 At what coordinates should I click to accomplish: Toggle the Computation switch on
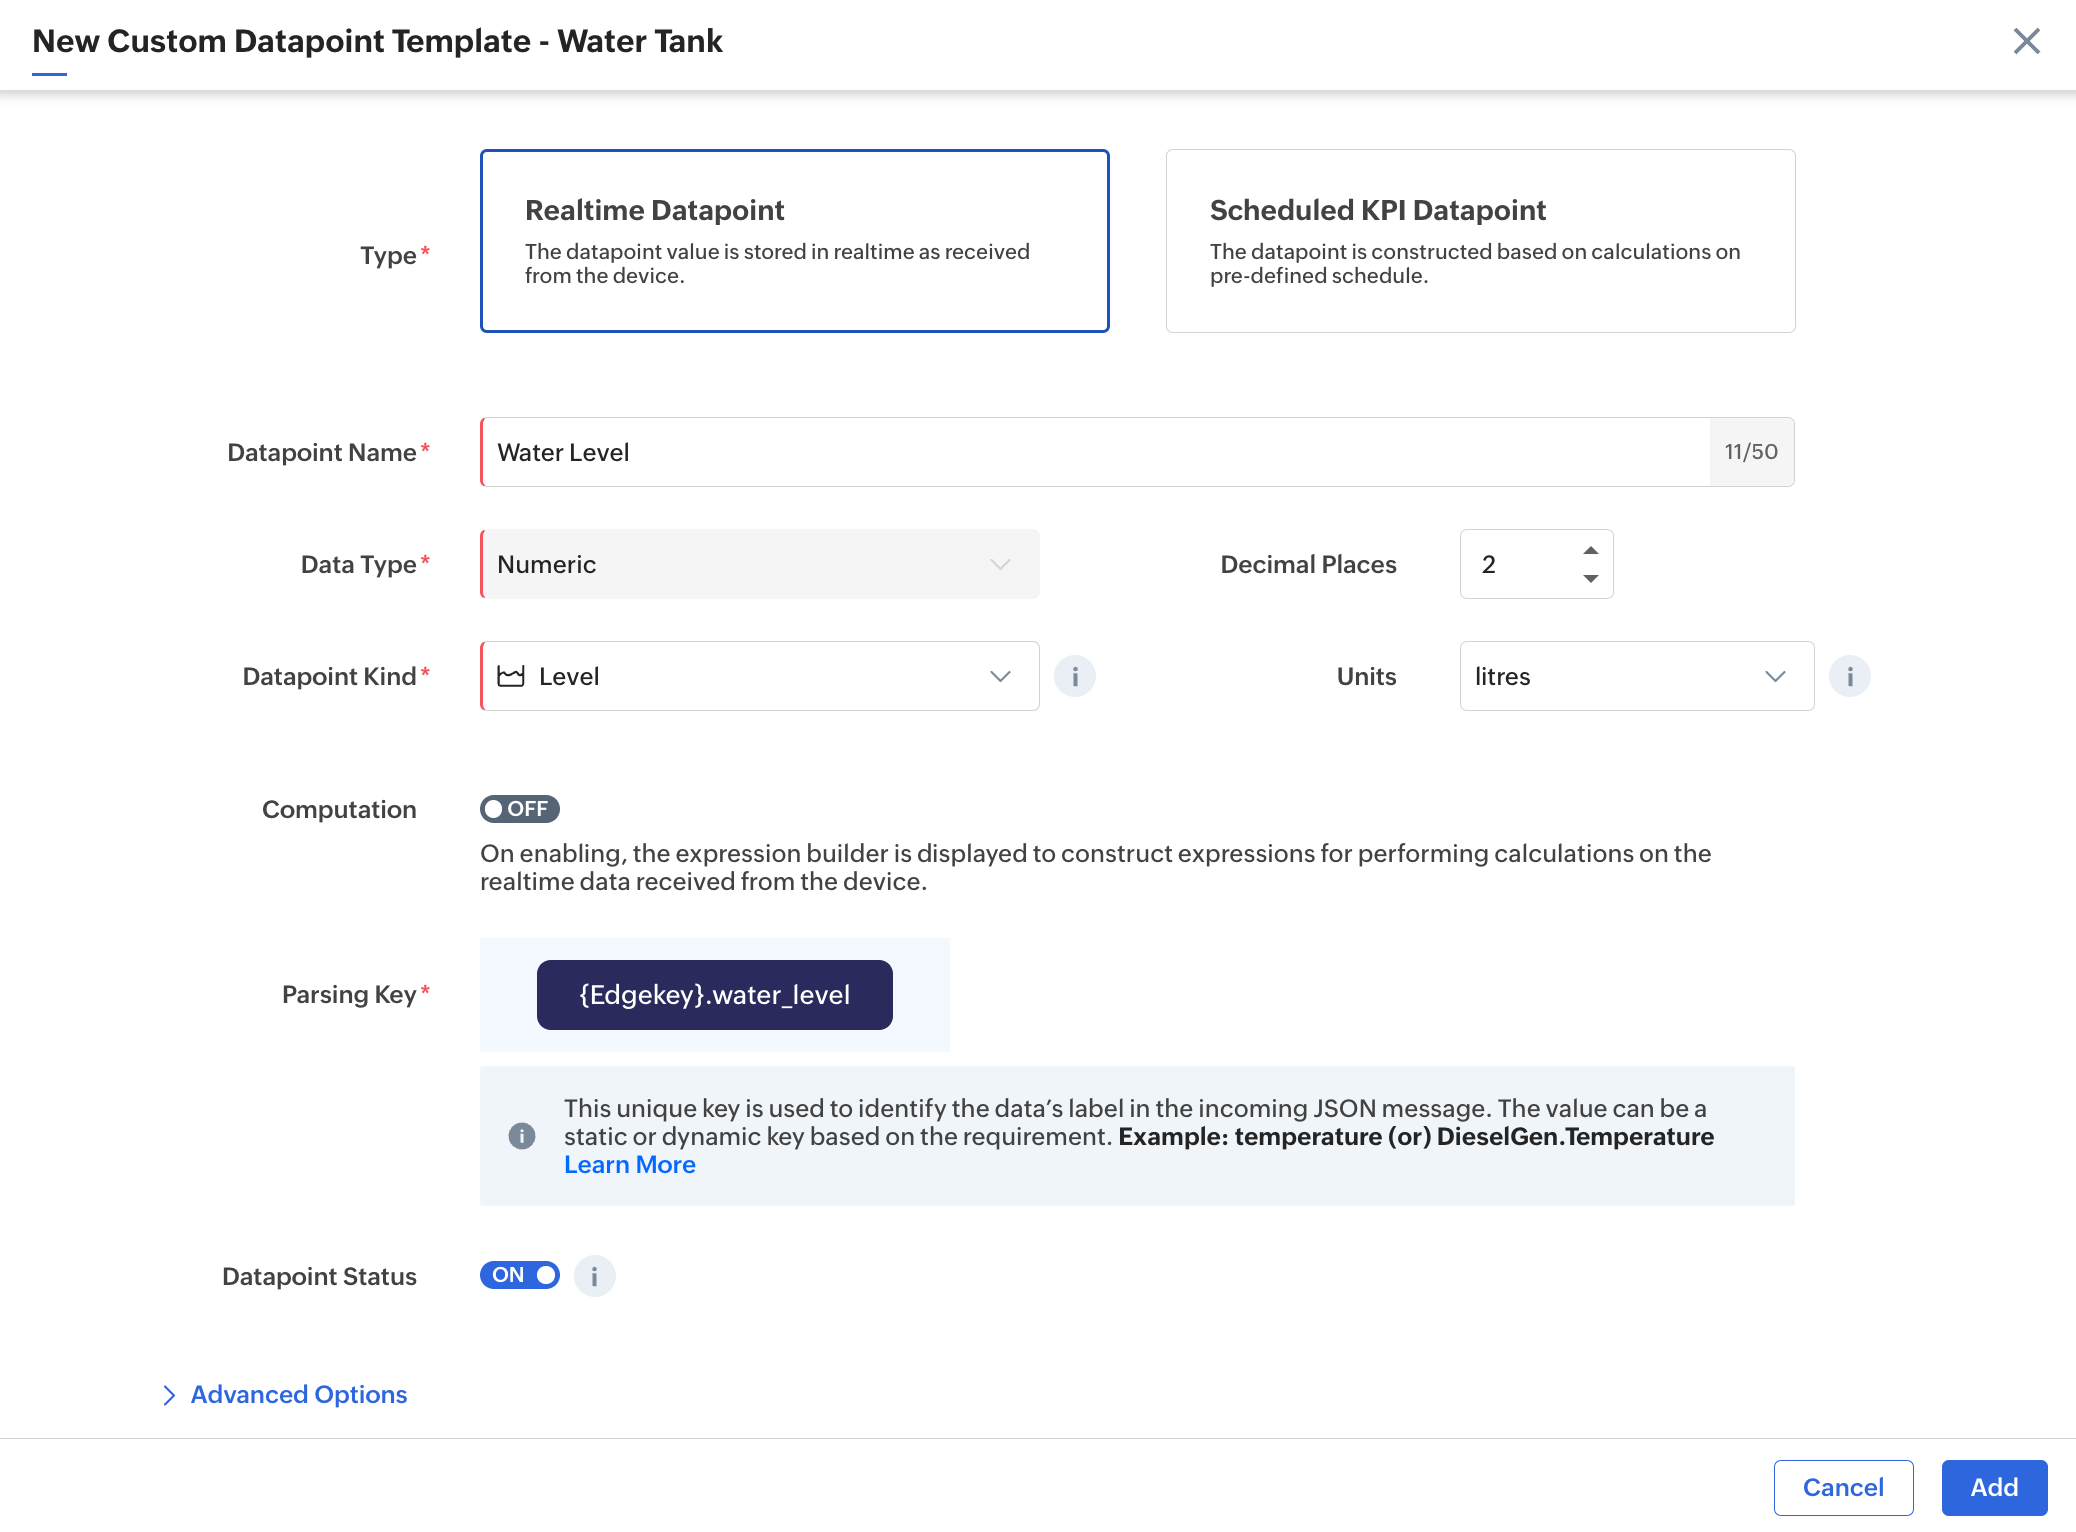point(519,809)
